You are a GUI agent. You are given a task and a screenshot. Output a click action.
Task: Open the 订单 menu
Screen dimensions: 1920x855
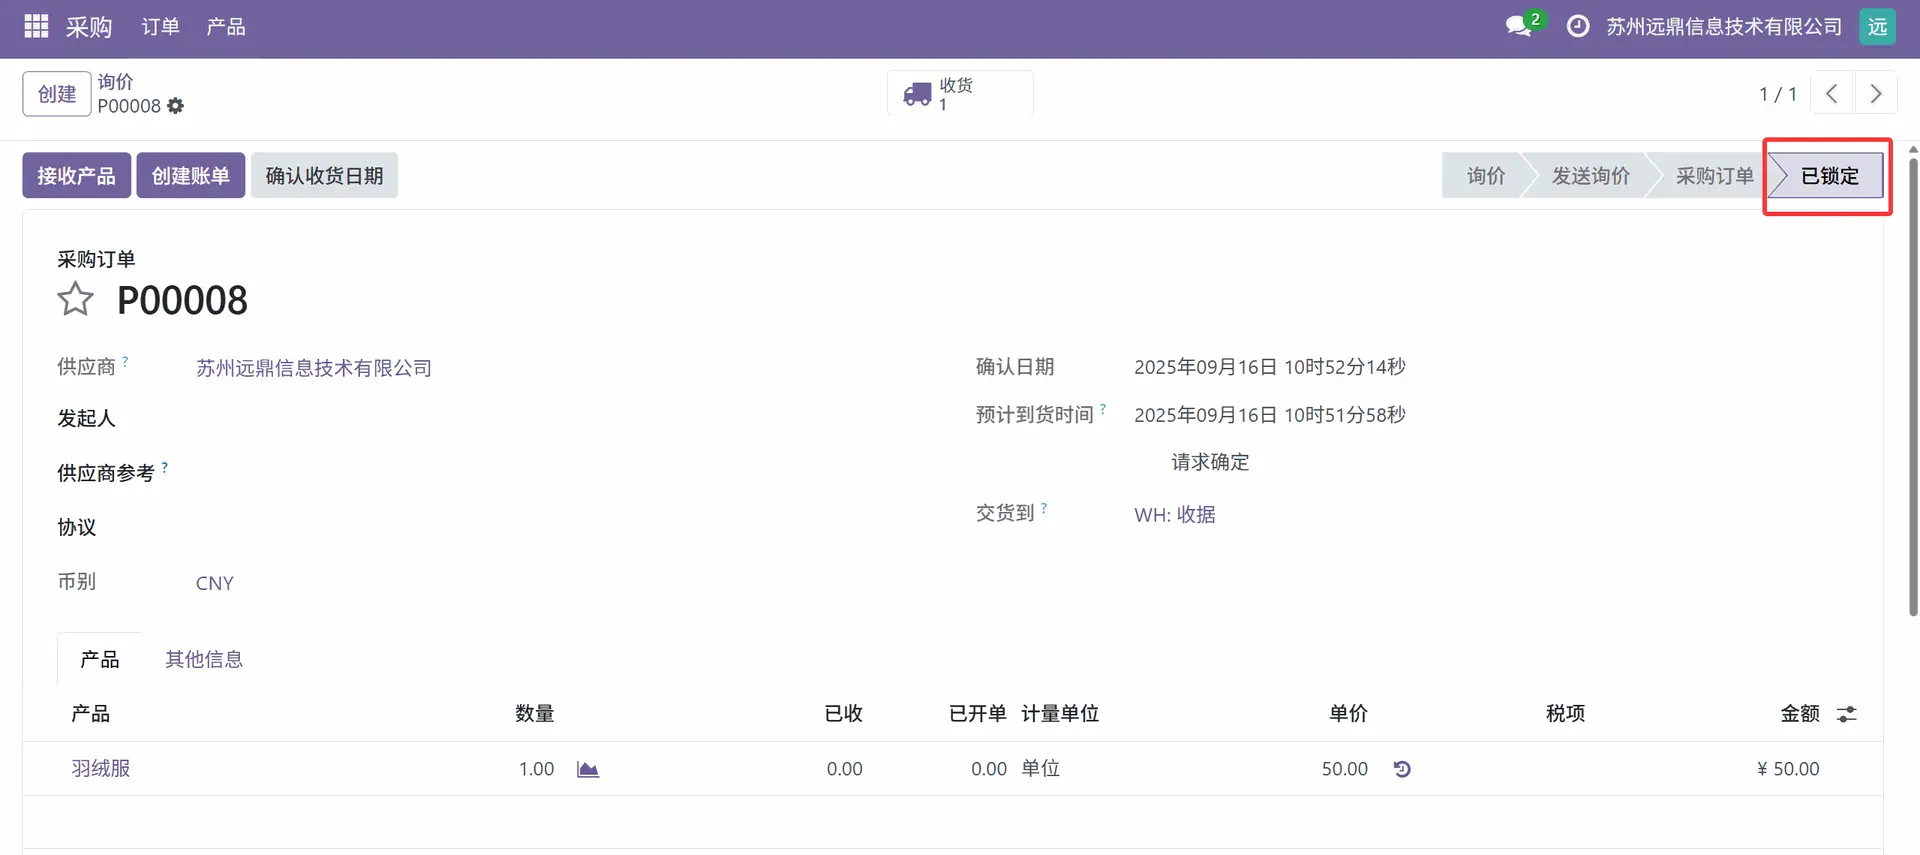[160, 27]
